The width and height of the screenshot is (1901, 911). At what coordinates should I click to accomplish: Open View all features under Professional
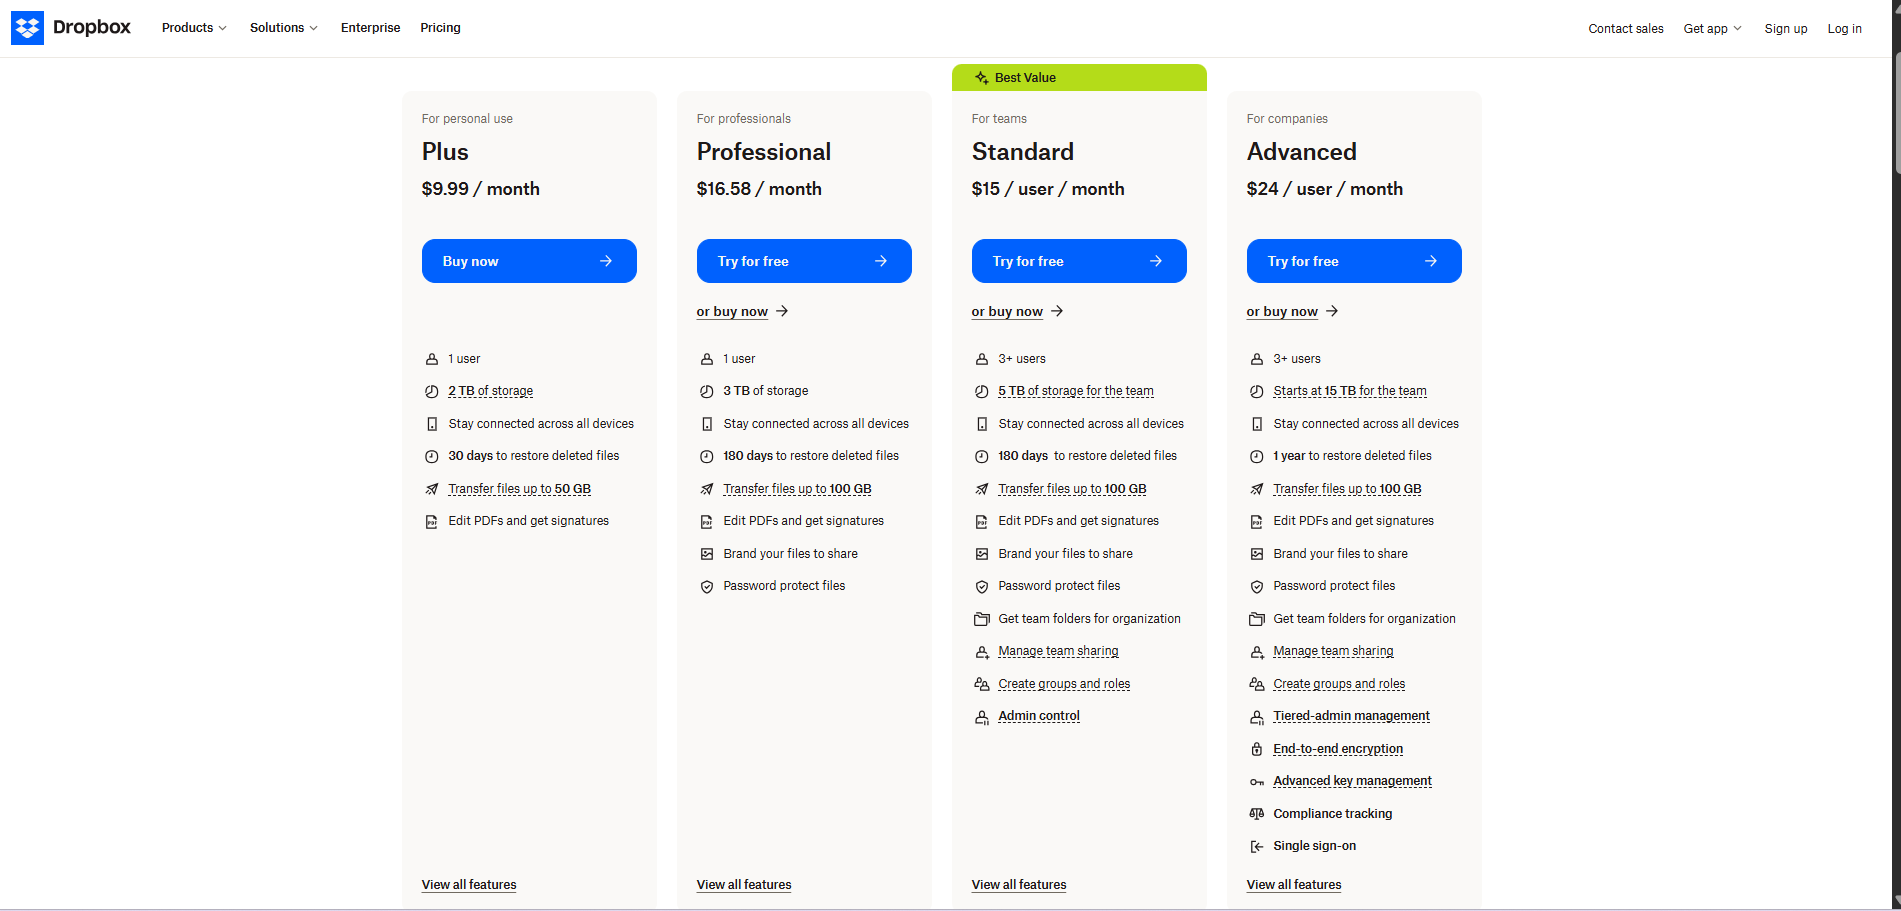tap(743, 884)
